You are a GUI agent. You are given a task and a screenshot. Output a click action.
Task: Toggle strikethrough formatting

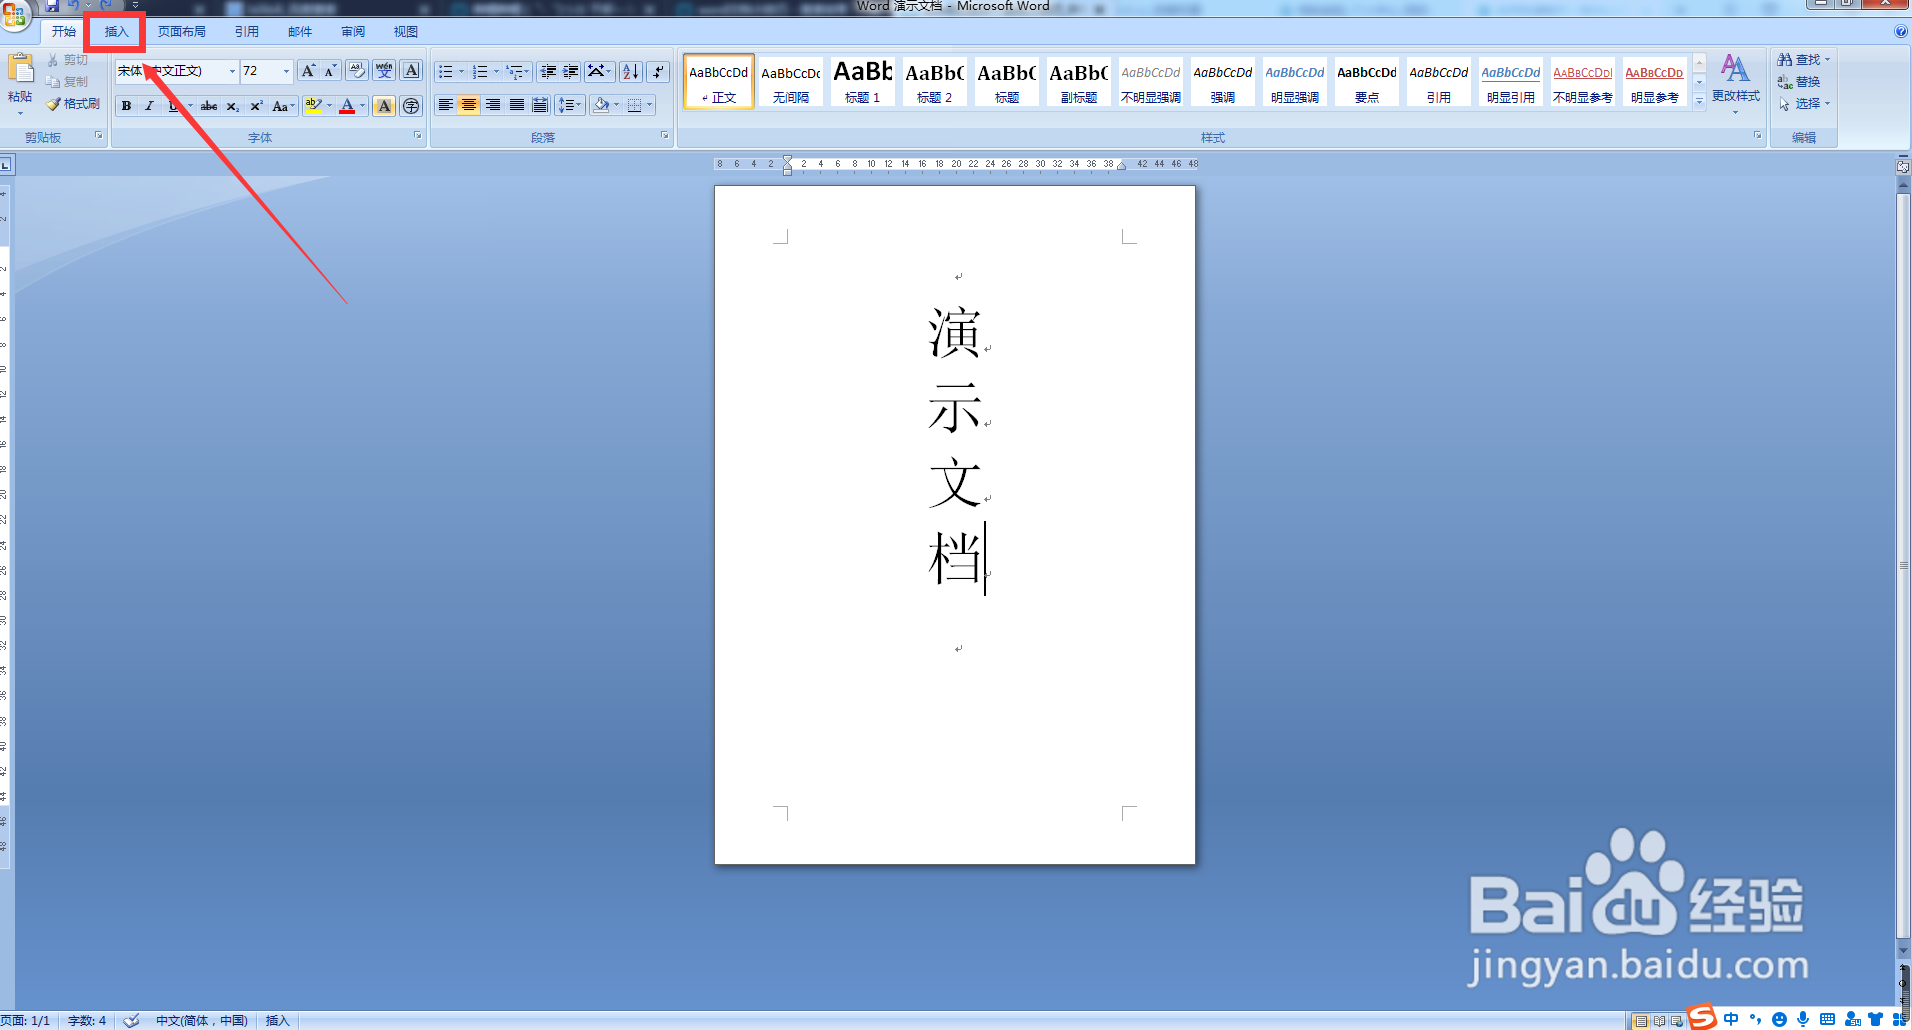(209, 106)
